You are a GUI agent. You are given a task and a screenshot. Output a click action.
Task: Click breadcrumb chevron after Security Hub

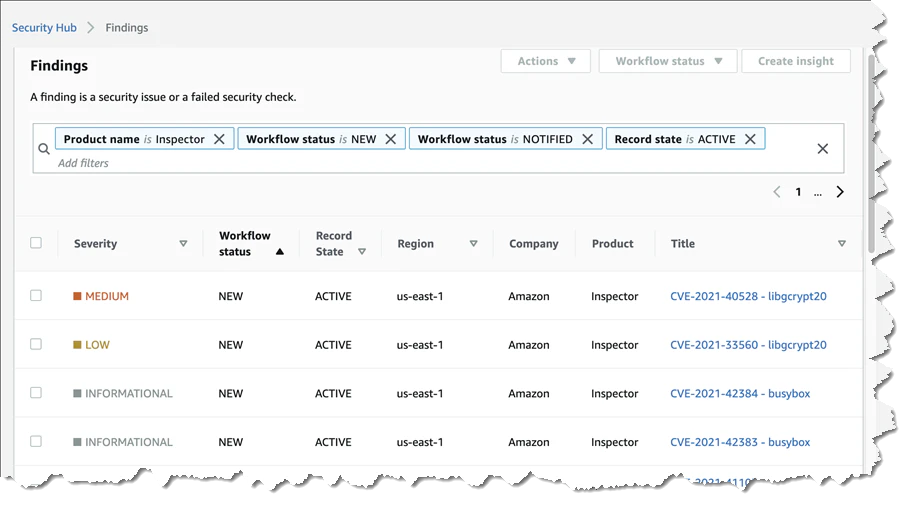point(90,28)
